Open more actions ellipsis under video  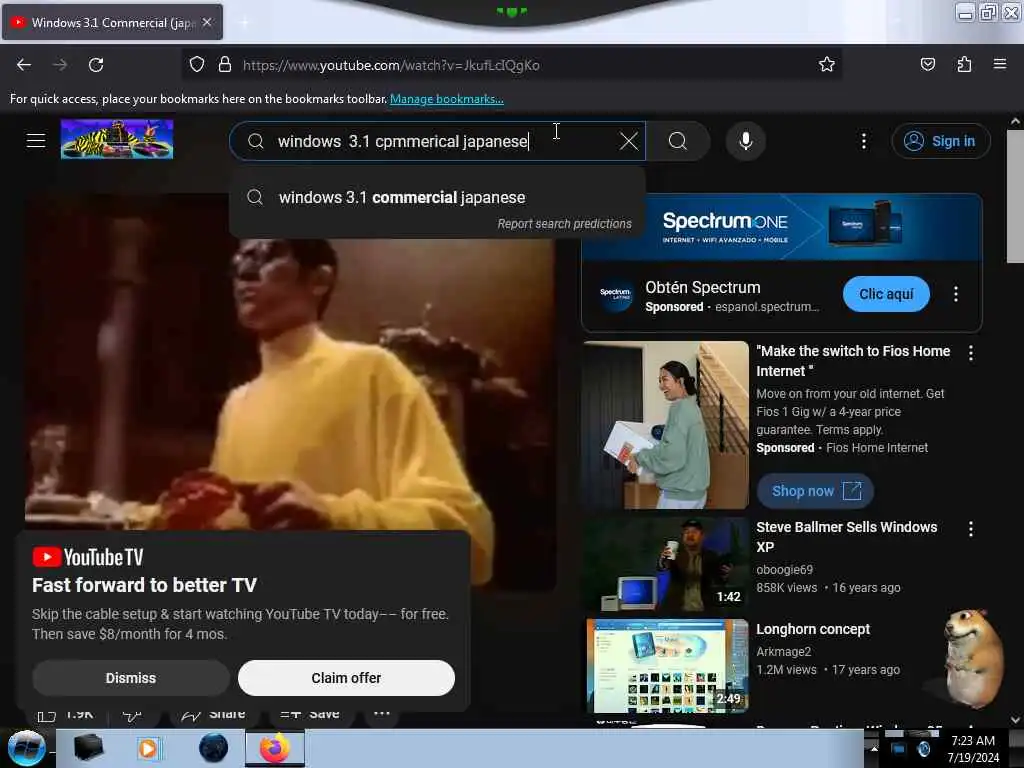382,713
